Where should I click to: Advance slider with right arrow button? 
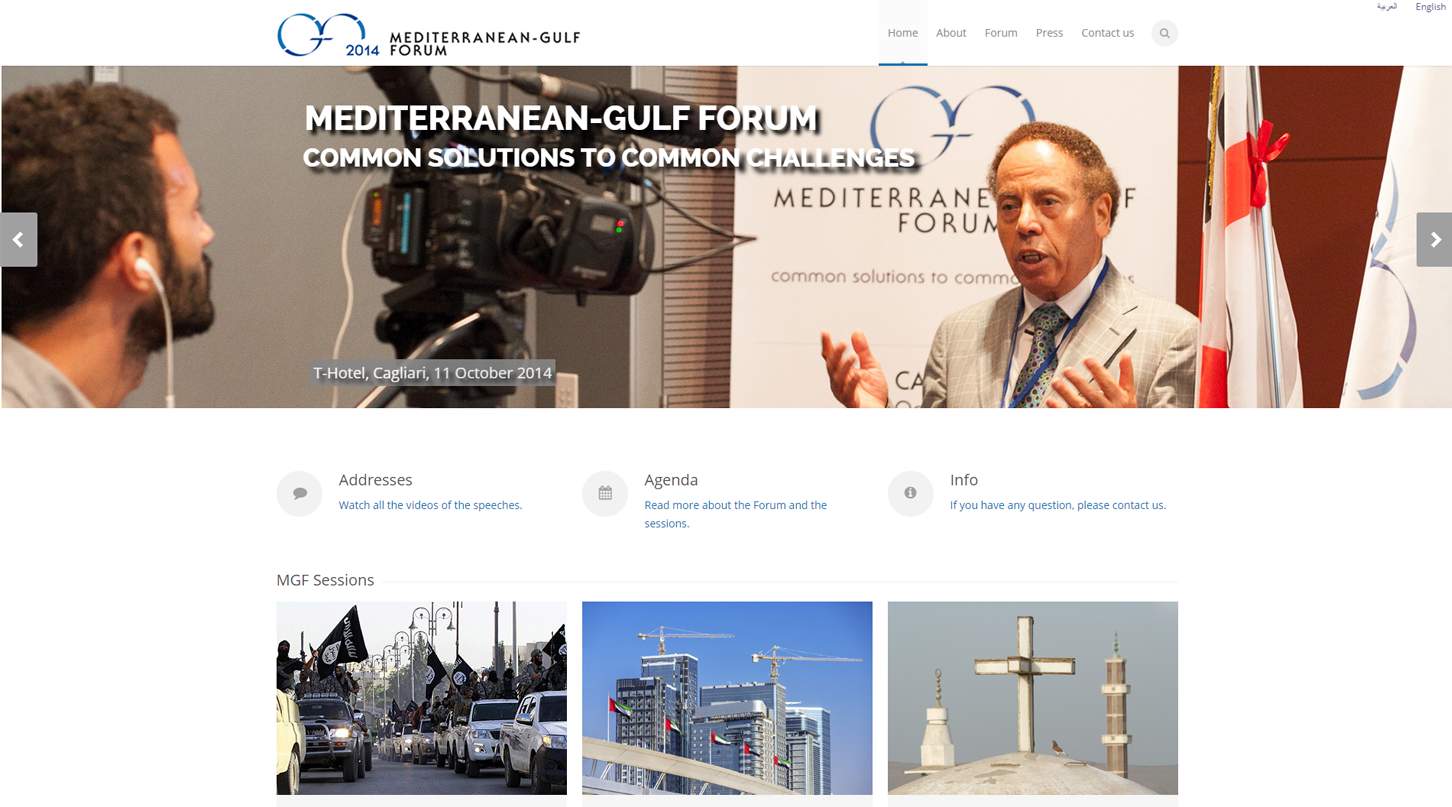tap(1434, 240)
